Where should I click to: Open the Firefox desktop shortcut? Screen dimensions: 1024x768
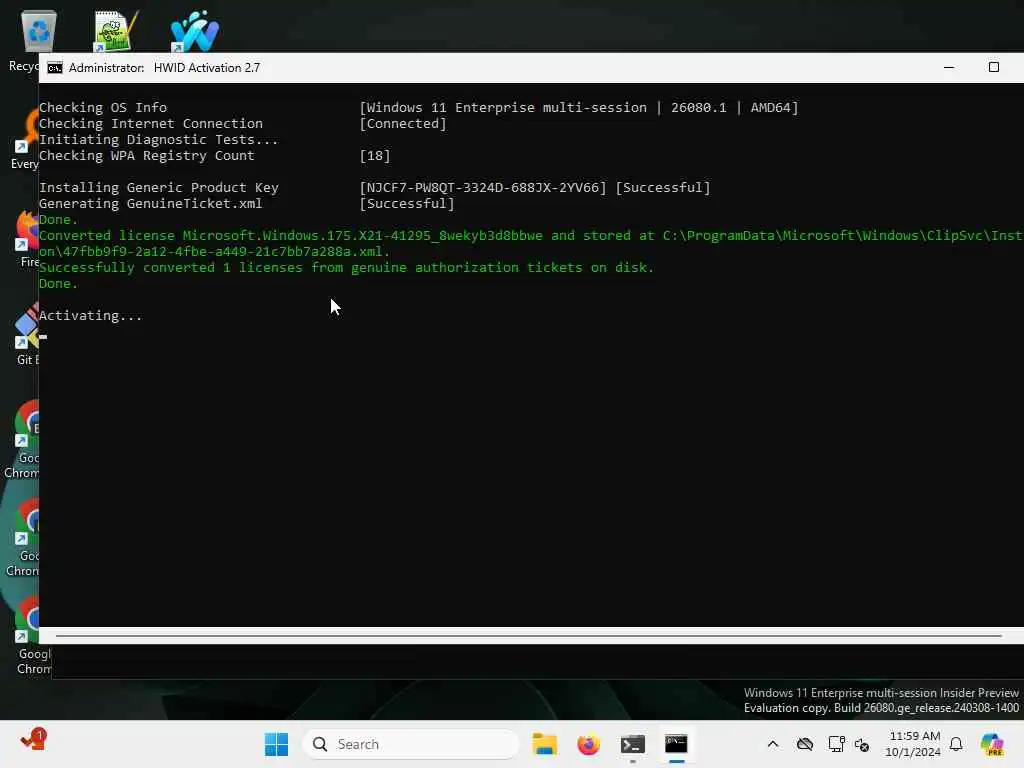coord(26,238)
